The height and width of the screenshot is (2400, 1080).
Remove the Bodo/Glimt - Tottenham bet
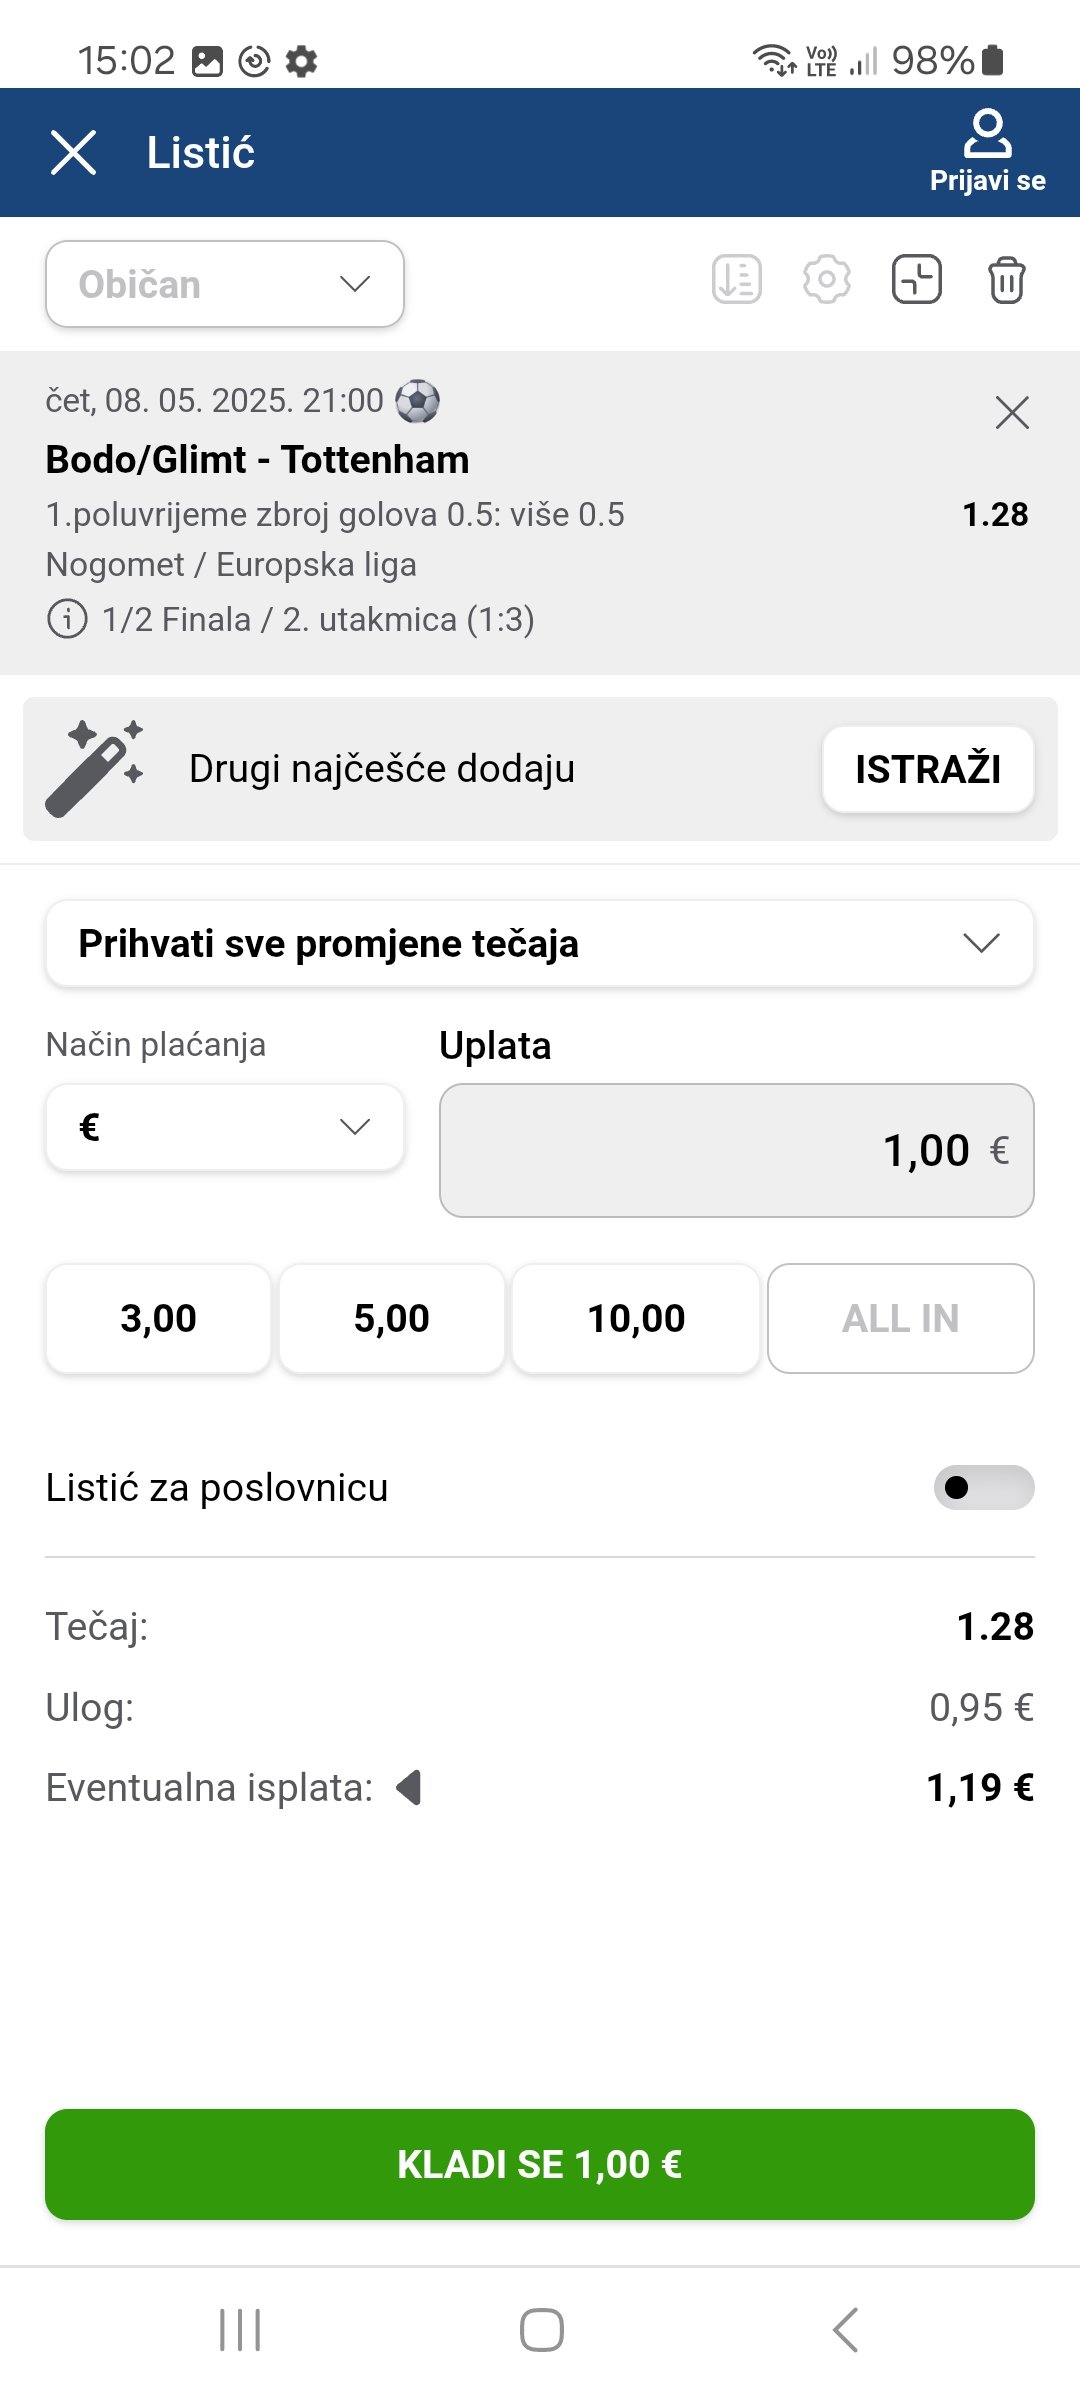1012,412
